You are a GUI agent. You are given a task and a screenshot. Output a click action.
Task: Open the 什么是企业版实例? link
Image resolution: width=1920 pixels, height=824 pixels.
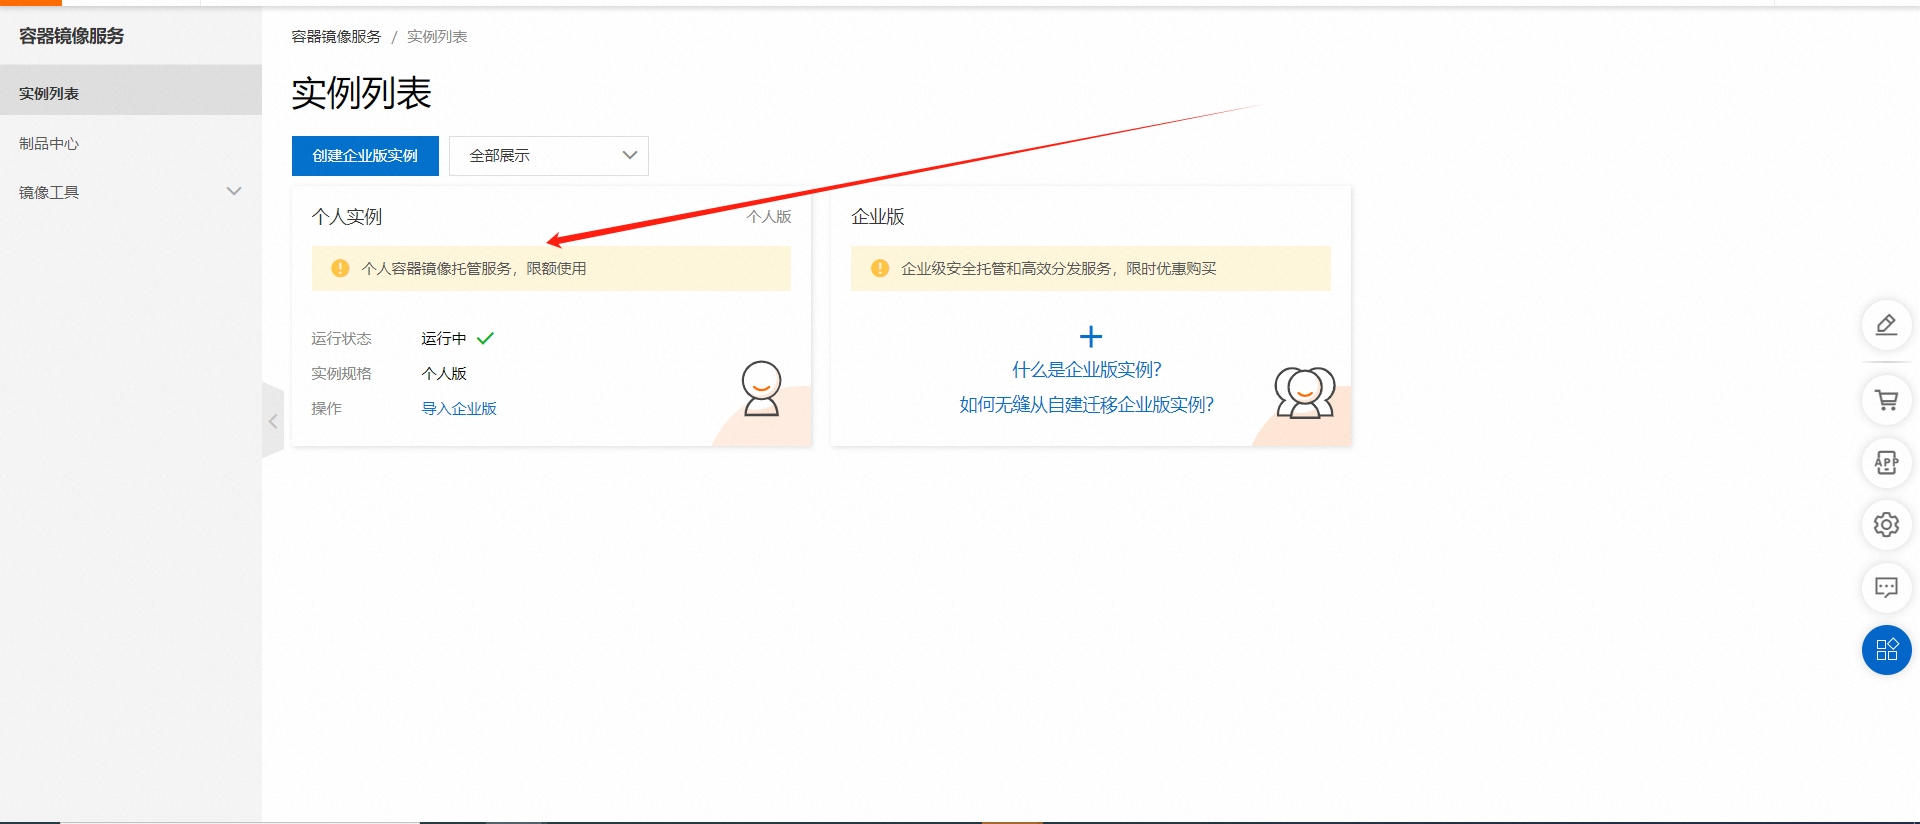coord(1086,370)
